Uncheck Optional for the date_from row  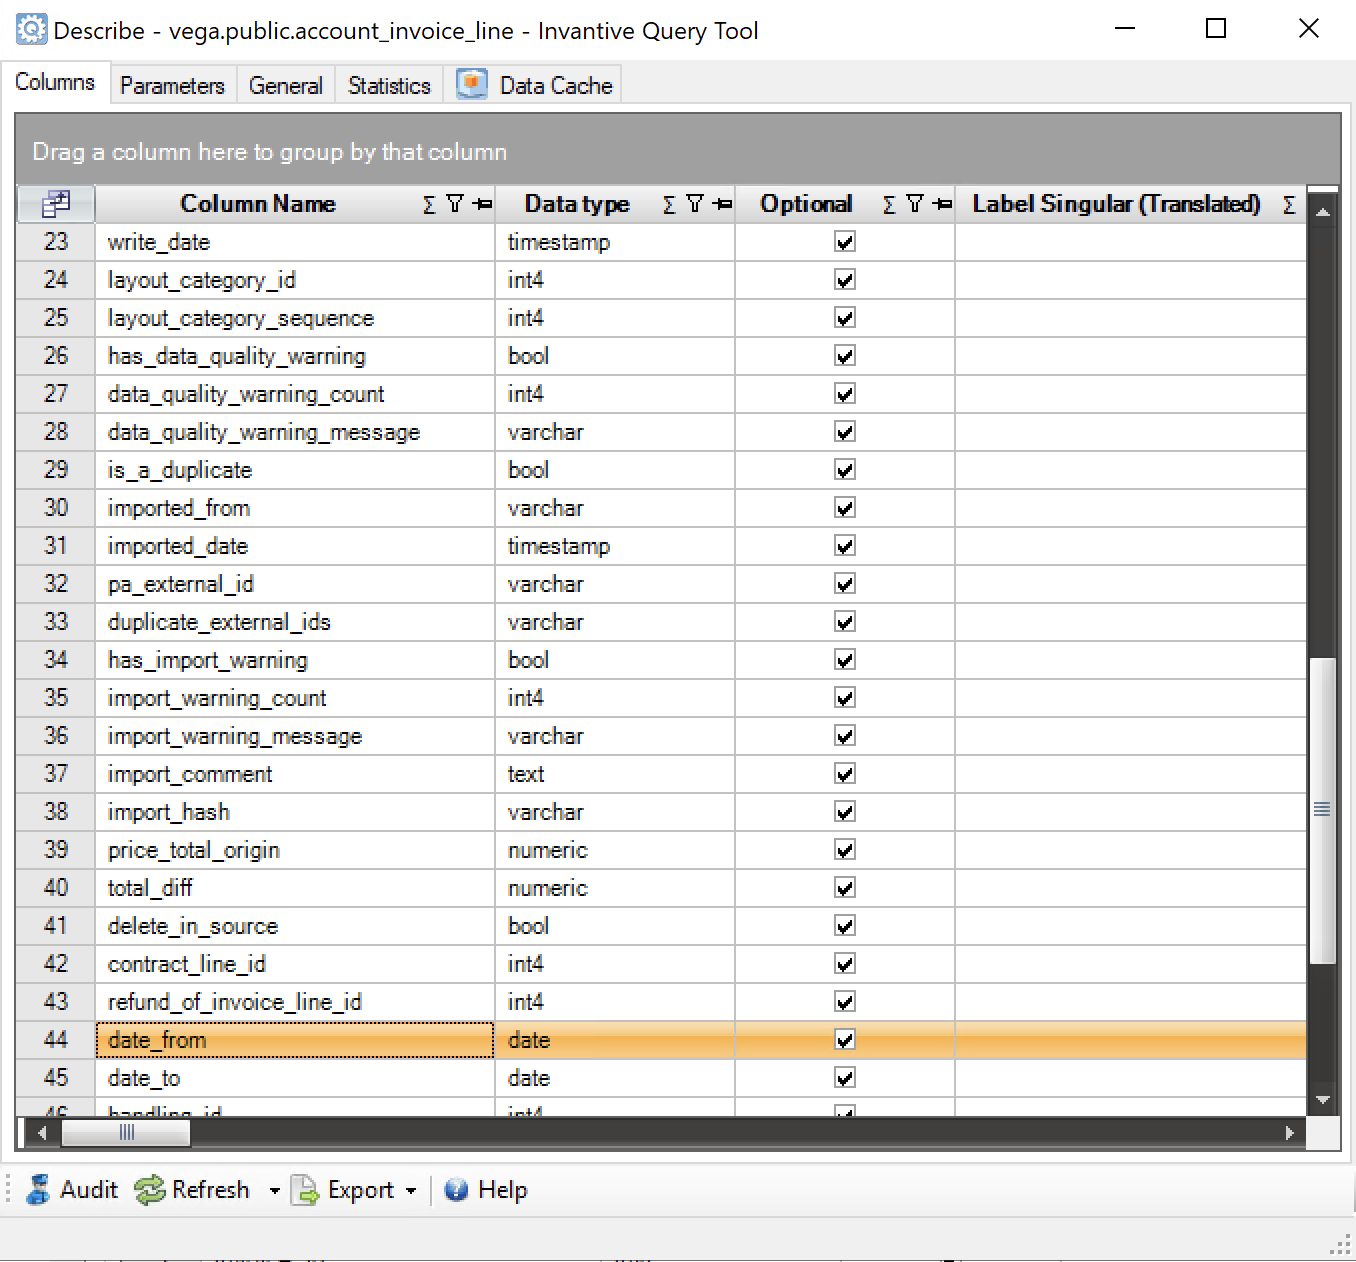point(845,1040)
